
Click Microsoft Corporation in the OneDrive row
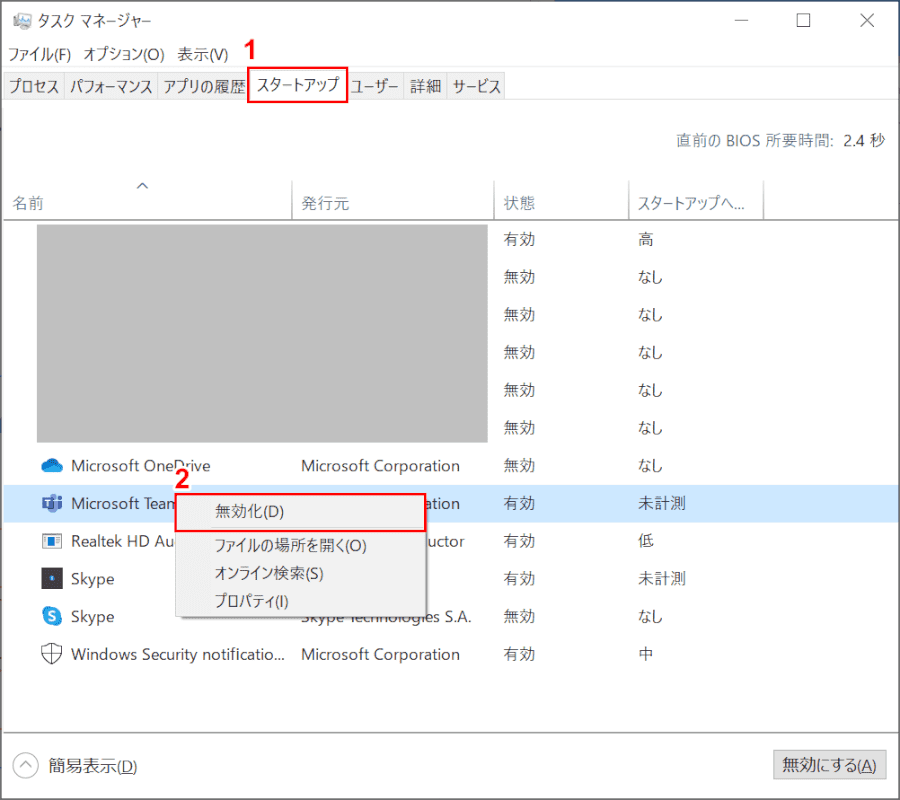pos(381,465)
